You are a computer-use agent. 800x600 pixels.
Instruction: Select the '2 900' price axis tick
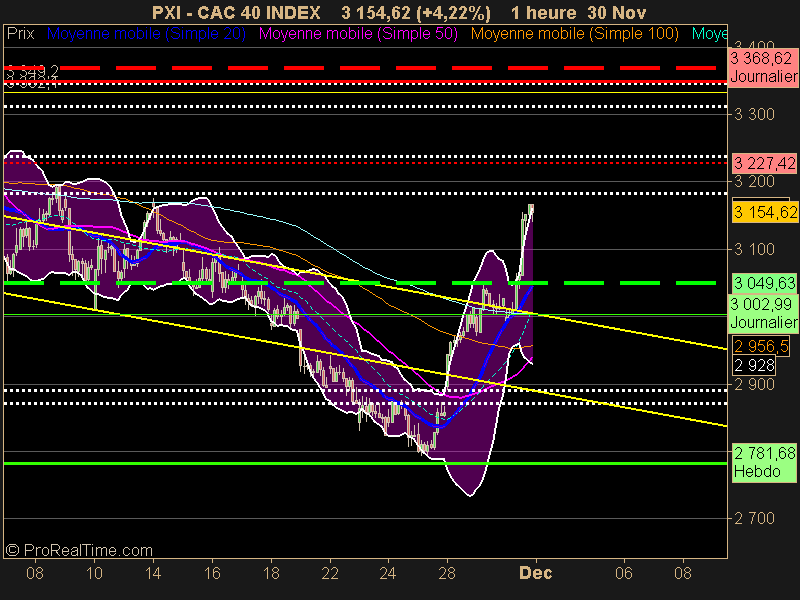tap(754, 384)
